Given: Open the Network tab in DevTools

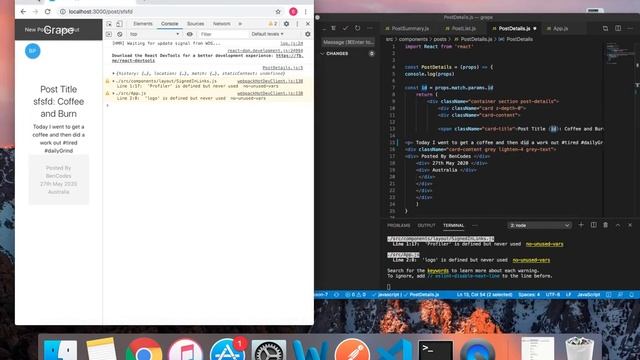Looking at the screenshot, I should 222,24.
